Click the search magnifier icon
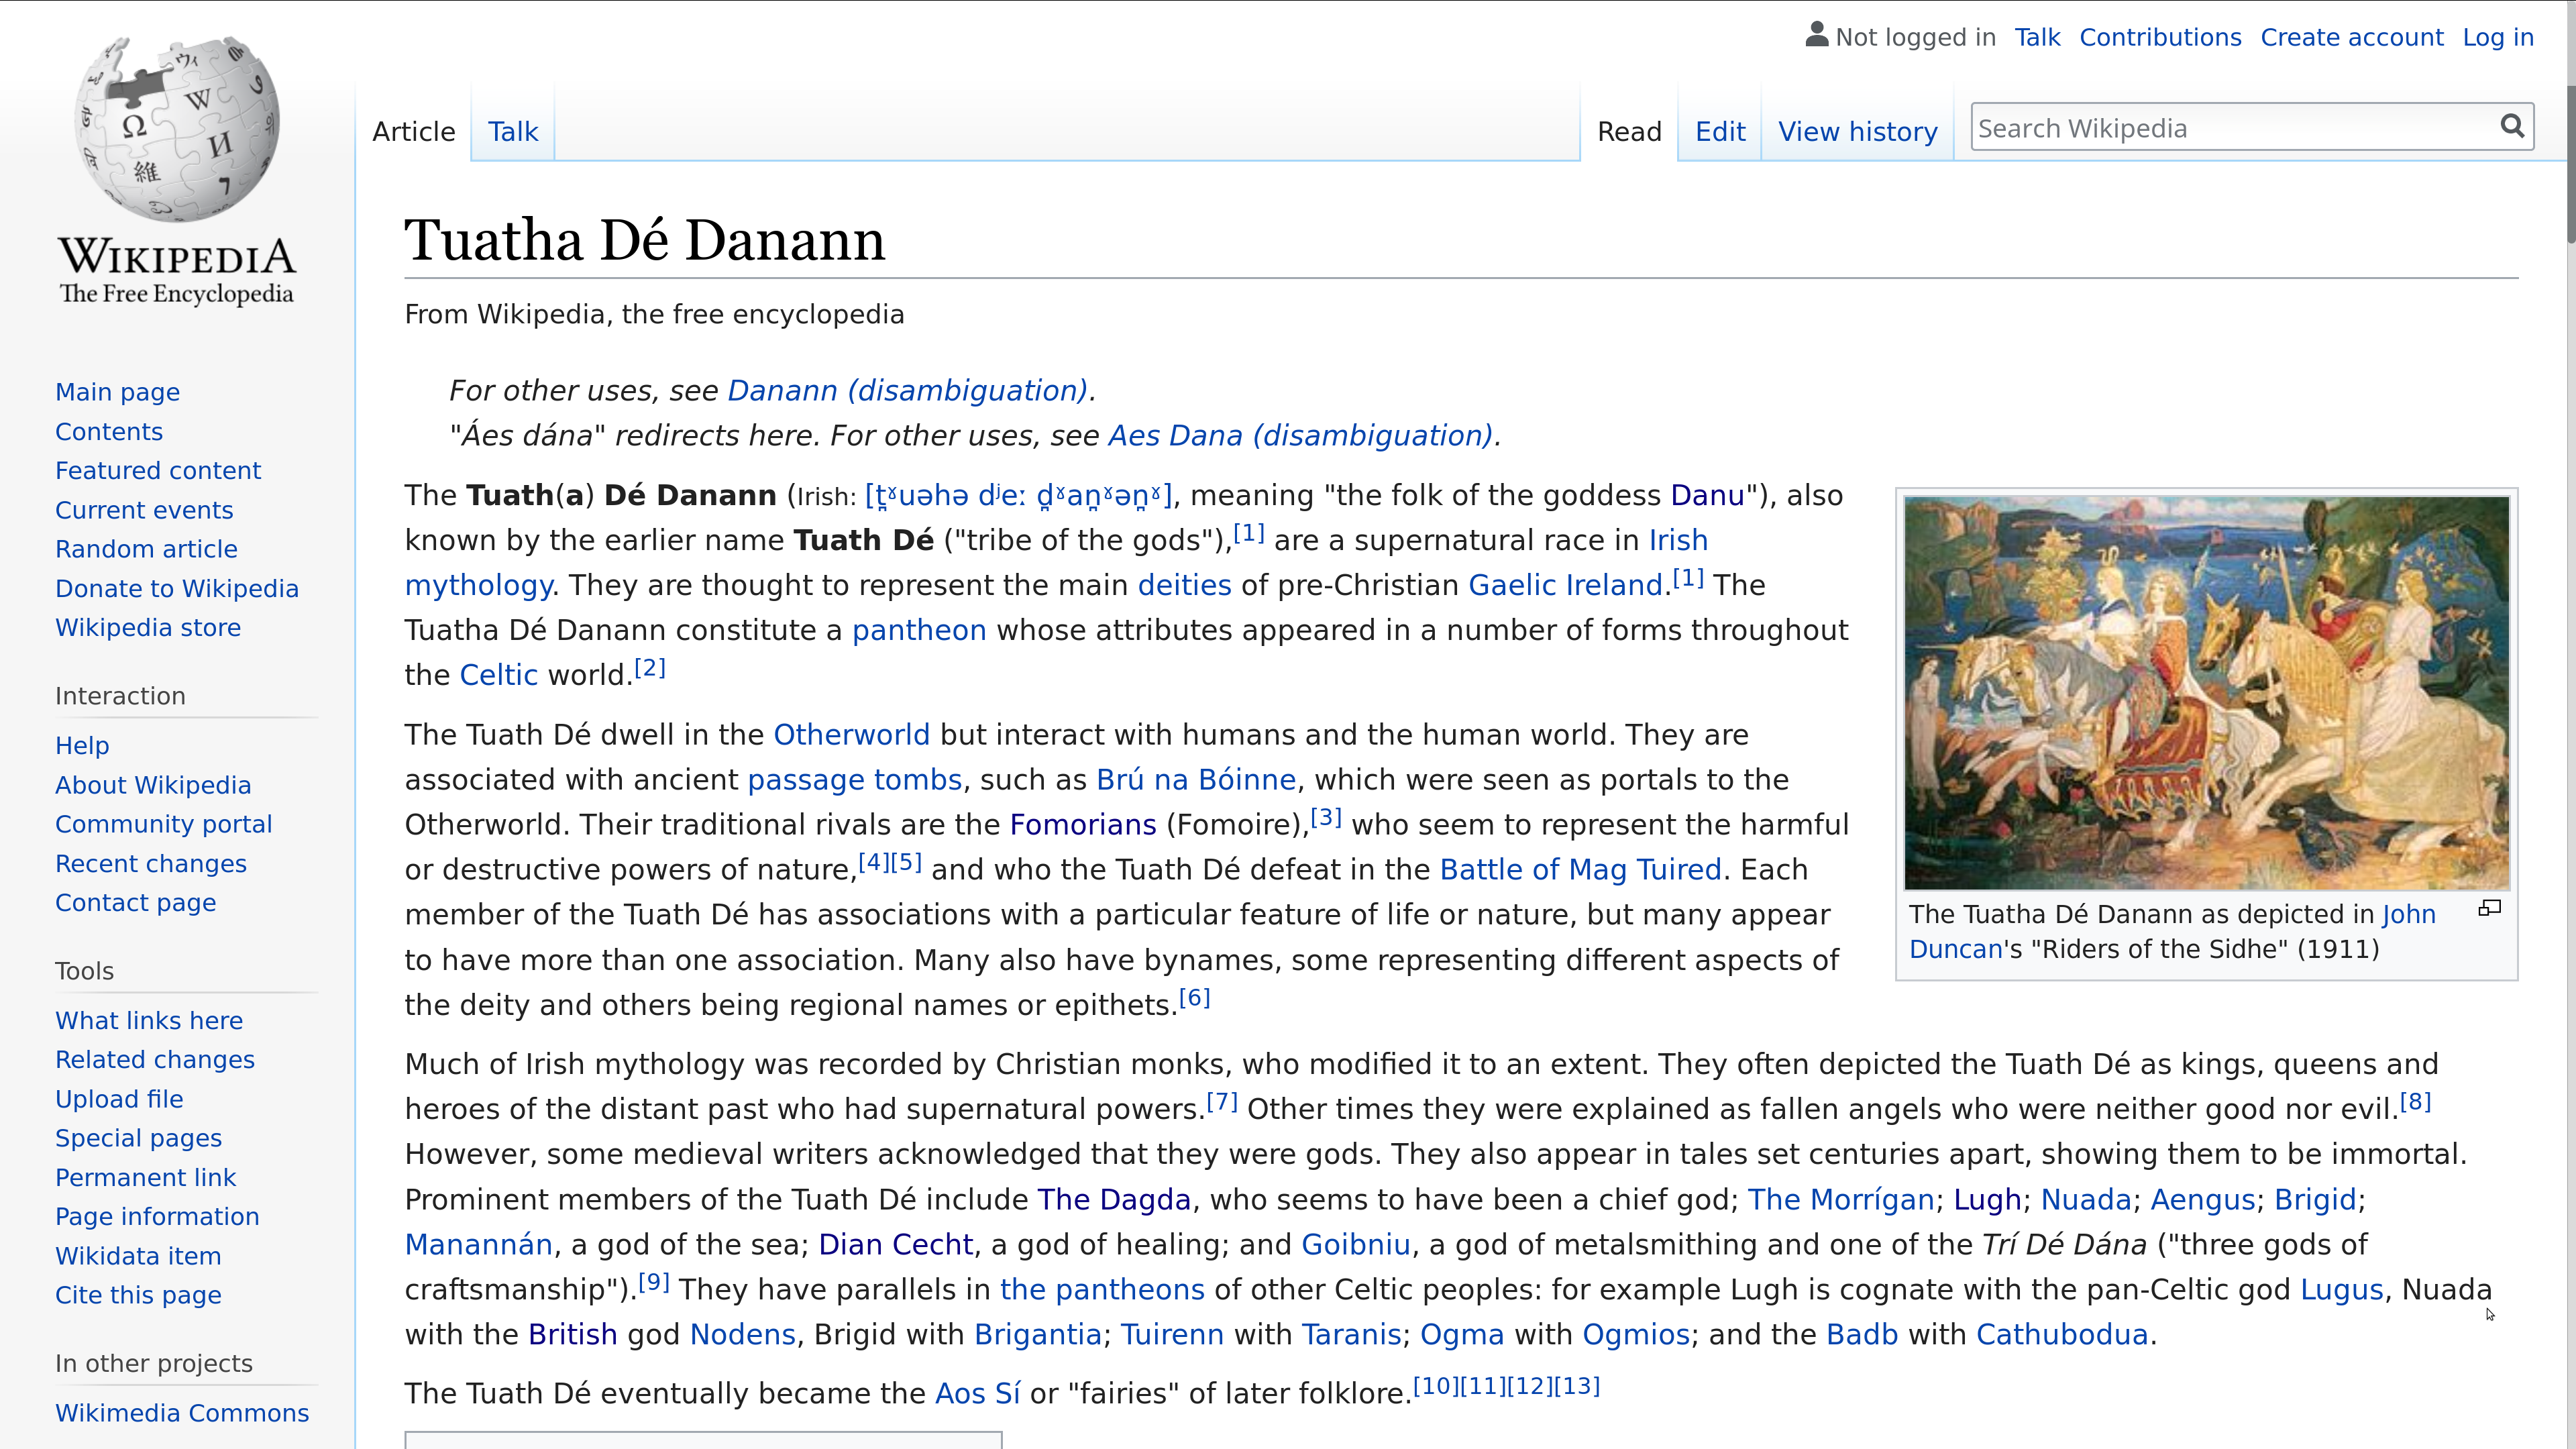The width and height of the screenshot is (2576, 1449). coord(2512,127)
